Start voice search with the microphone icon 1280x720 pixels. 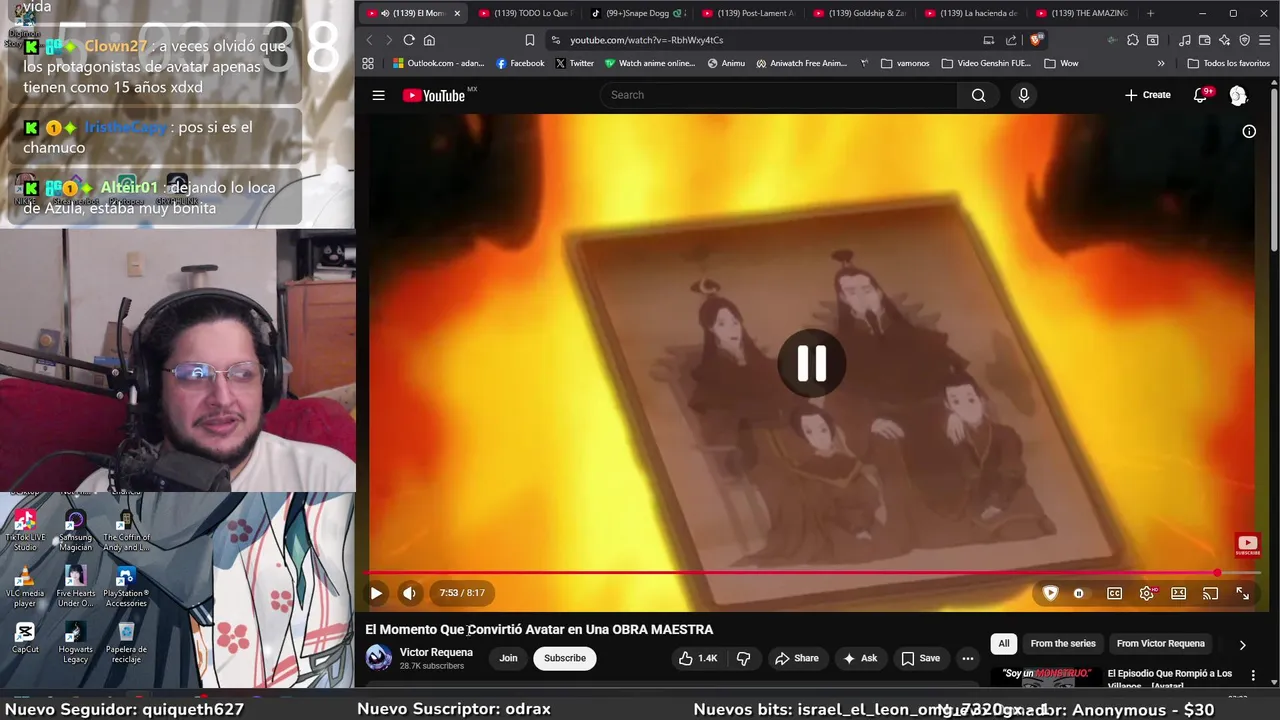click(1023, 95)
